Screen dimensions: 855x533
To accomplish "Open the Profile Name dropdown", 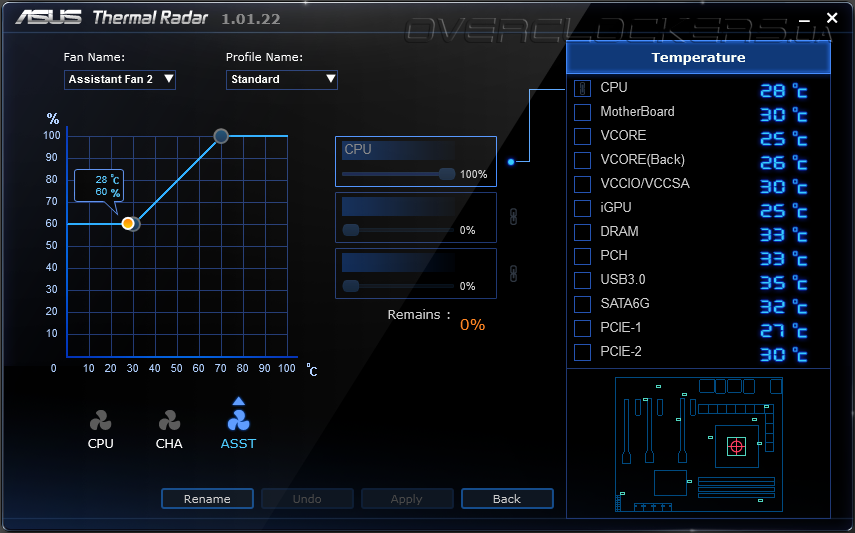I will click(x=282, y=80).
